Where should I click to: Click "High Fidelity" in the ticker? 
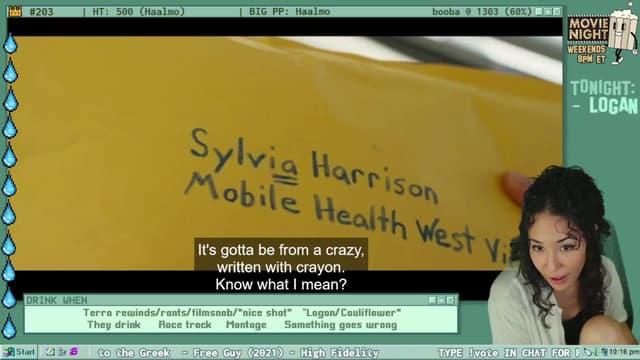pos(340,353)
